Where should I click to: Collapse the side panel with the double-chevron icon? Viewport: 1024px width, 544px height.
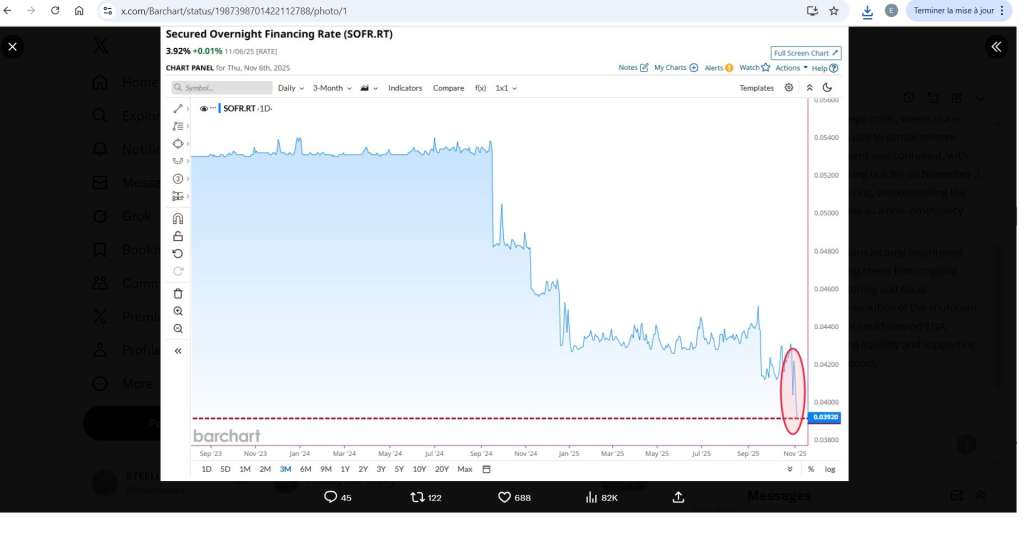click(x=995, y=46)
